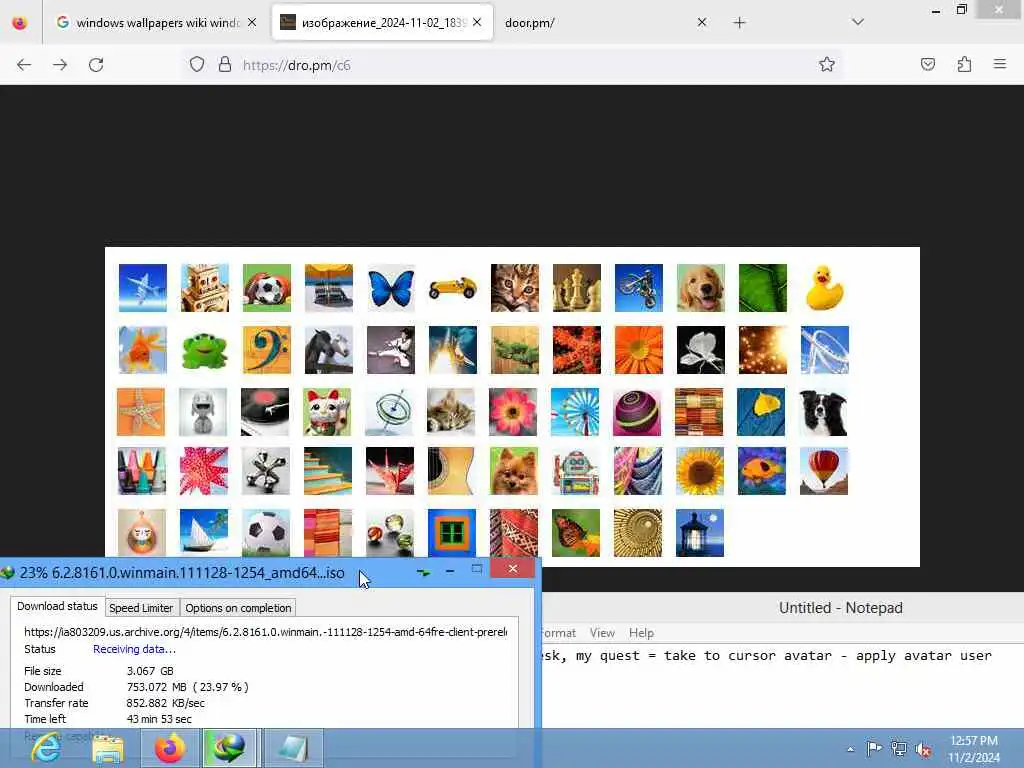Close the windows wallpapers wiki tab
1024x768 pixels.
click(252, 22)
